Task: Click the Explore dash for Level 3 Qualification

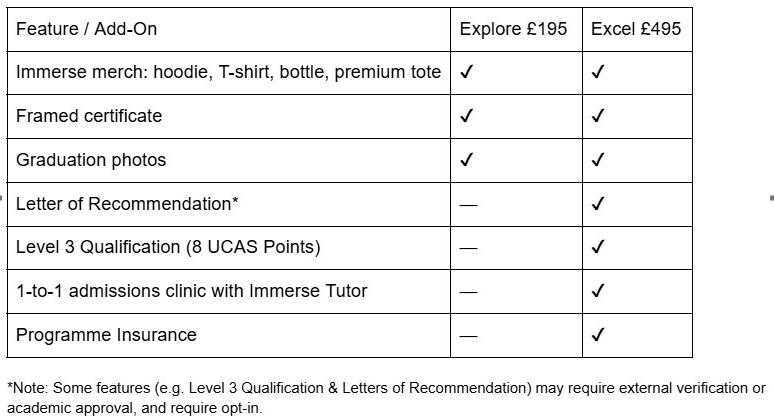Action: [x=468, y=249]
